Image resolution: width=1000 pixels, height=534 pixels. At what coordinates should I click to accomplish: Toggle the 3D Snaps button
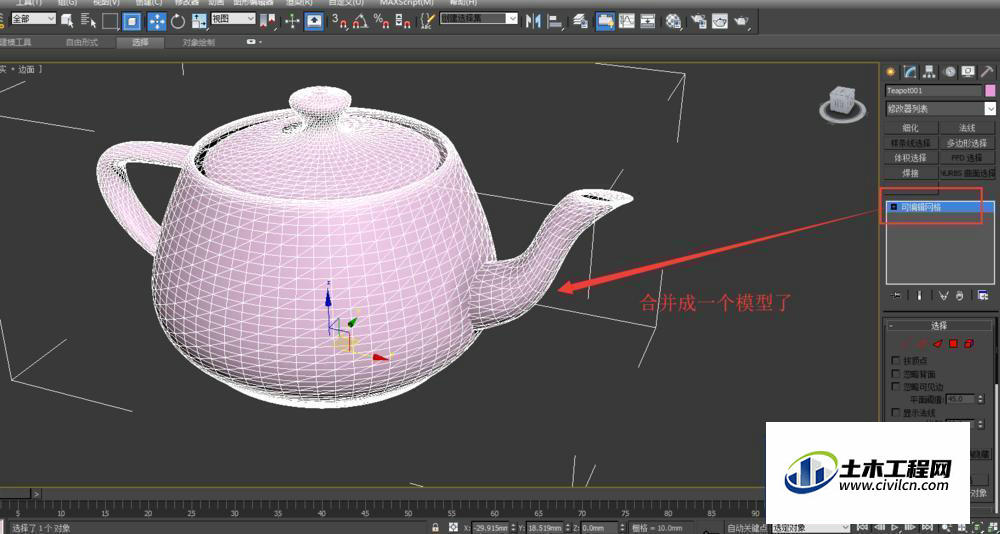339,21
